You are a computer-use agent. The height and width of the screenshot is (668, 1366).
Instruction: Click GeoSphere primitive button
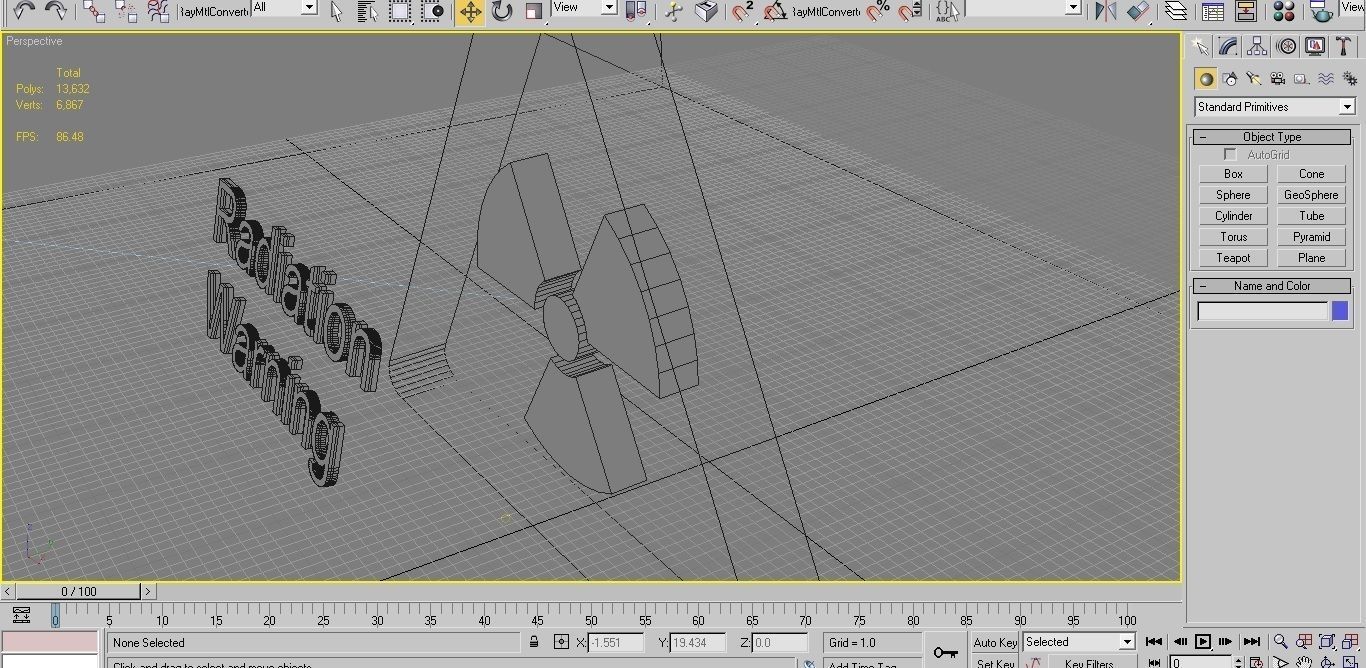1311,195
